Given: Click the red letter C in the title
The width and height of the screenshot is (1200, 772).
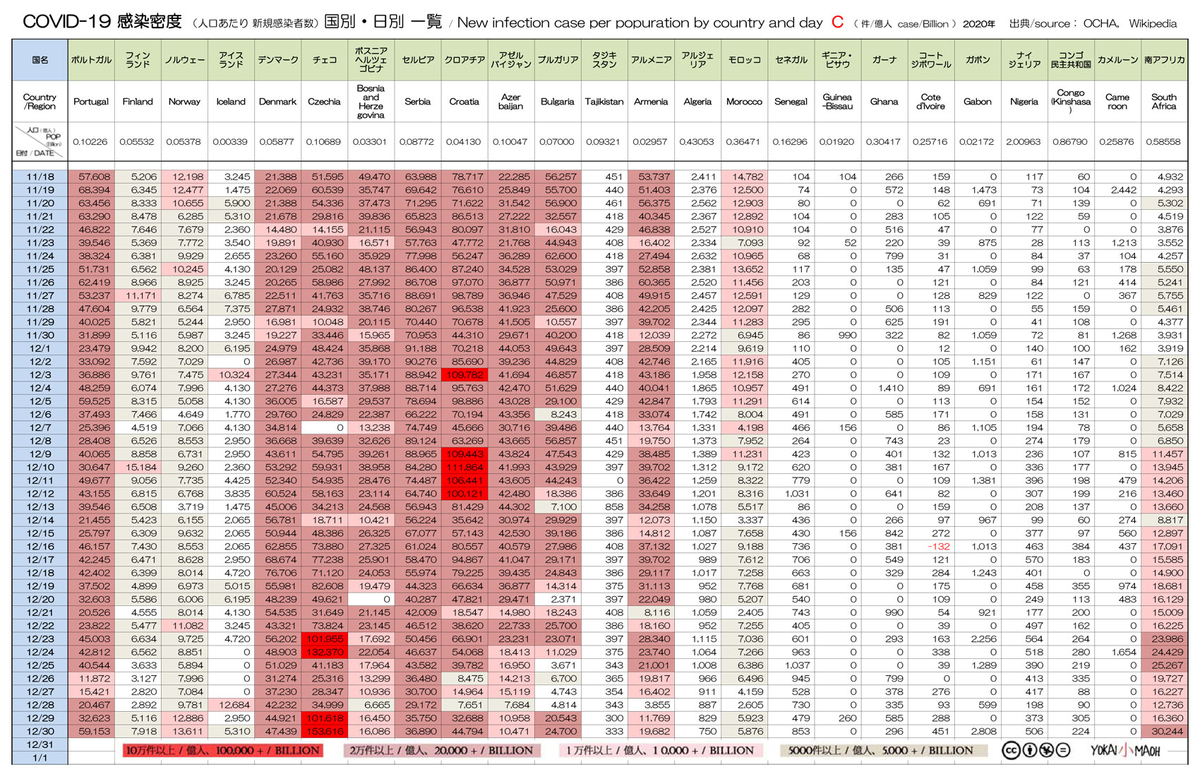Looking at the screenshot, I should pos(836,20).
